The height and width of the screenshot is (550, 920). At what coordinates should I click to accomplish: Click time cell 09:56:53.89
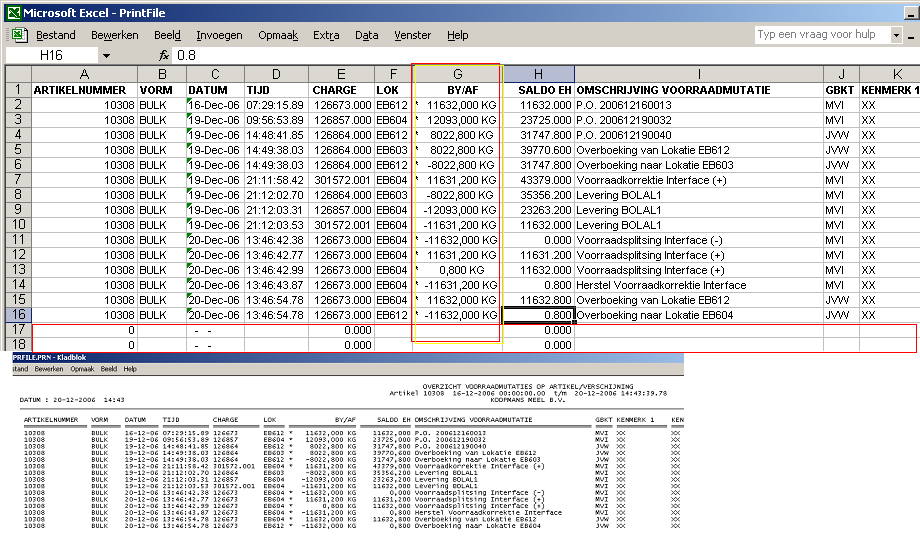tap(276, 120)
